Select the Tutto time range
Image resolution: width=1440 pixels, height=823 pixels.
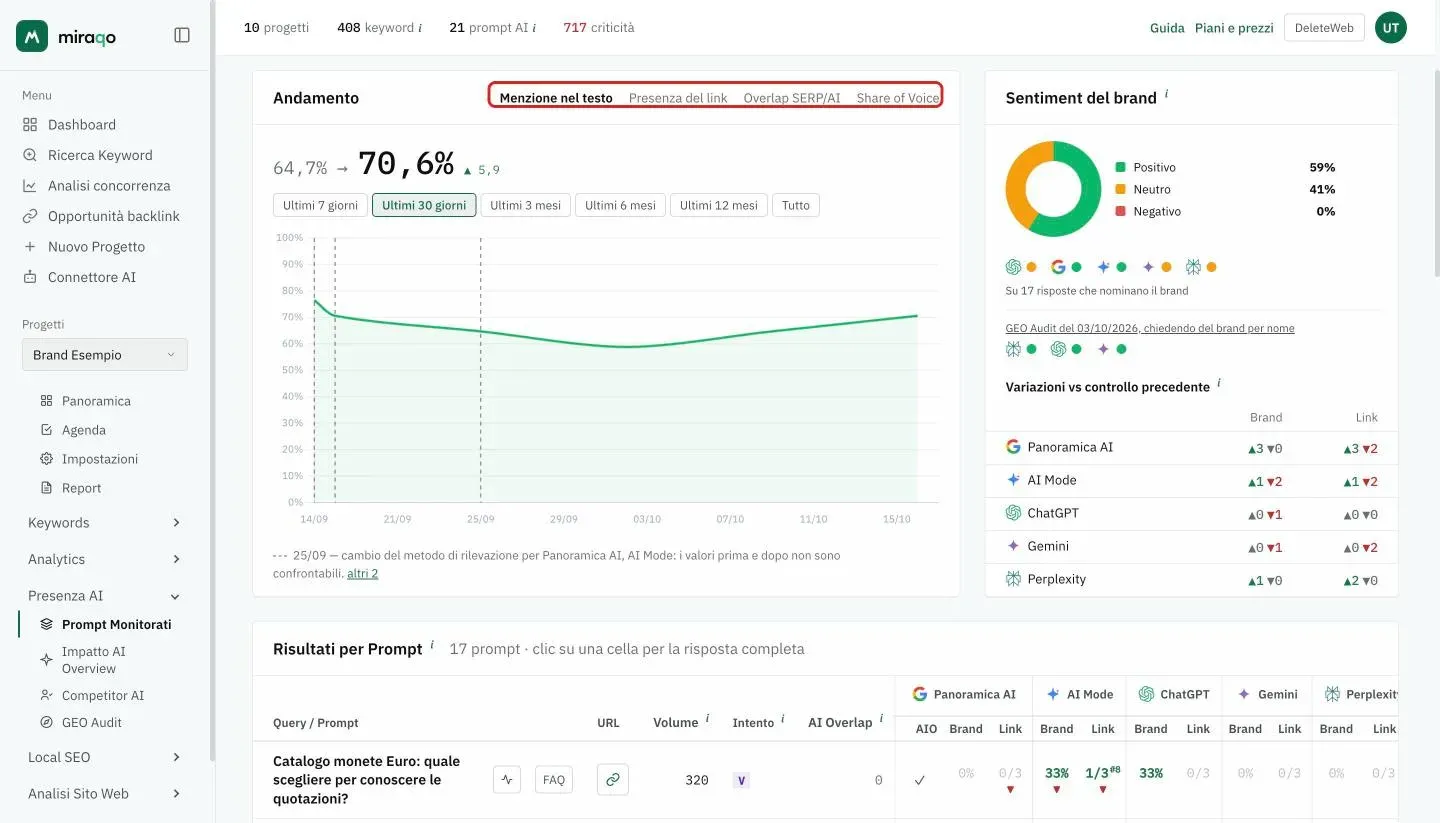(796, 205)
